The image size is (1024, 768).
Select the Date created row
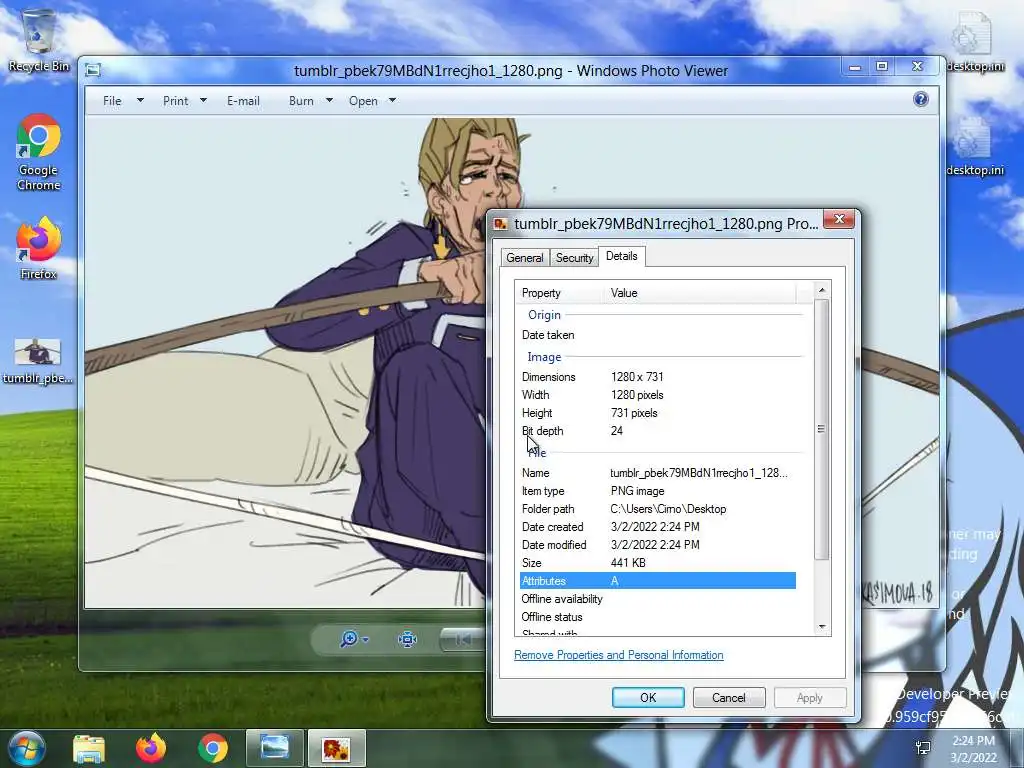658,527
